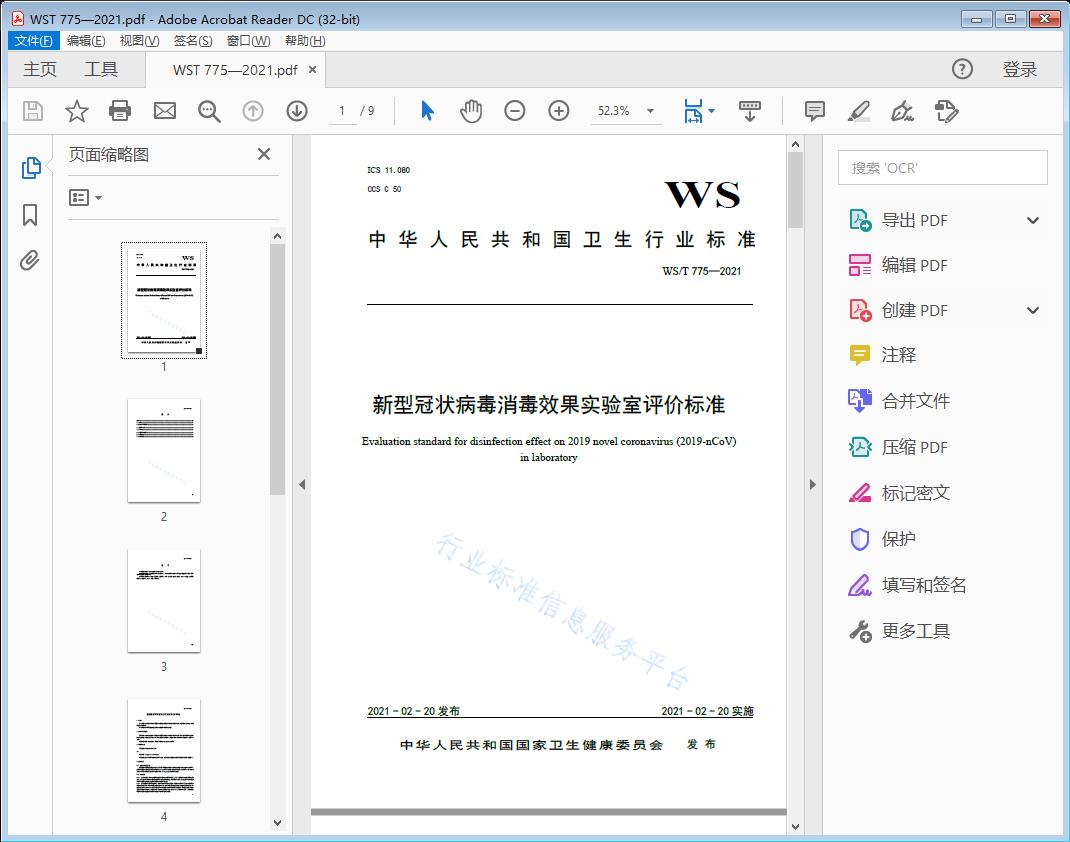
Task: Open the page thumbnail options dropdown
Action: click(83, 197)
